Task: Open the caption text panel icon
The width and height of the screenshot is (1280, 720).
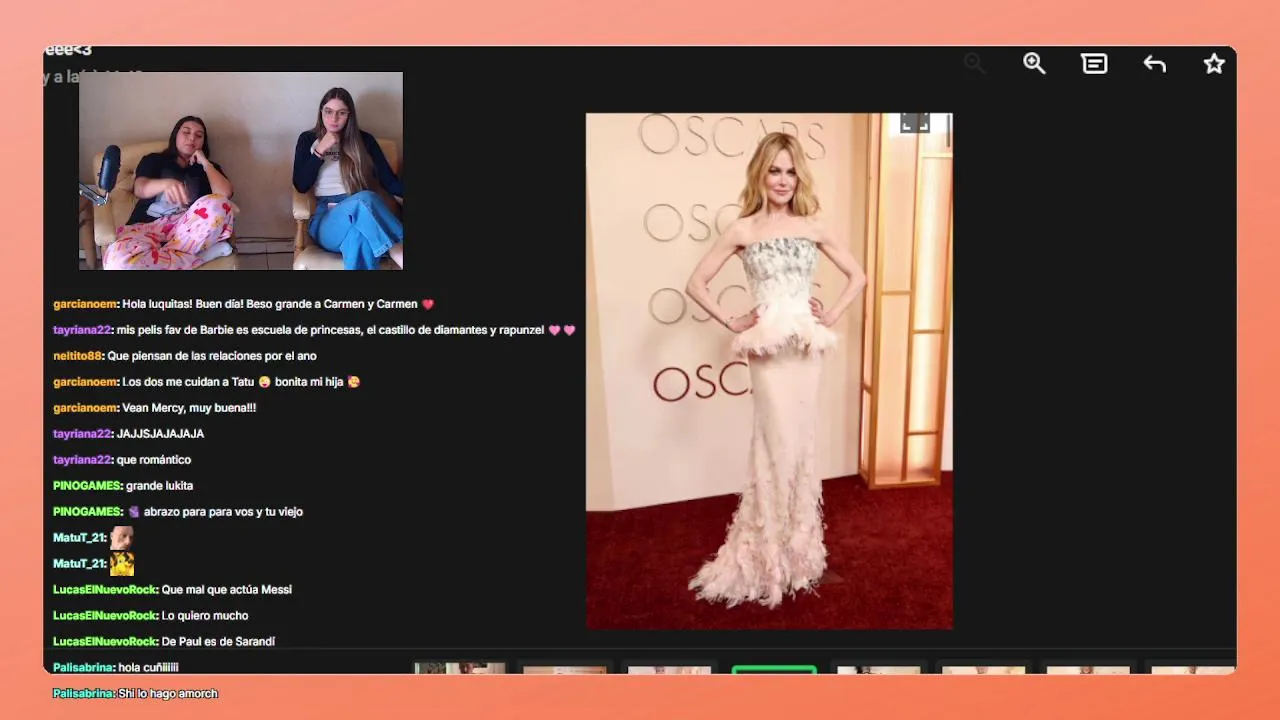Action: tap(1094, 64)
